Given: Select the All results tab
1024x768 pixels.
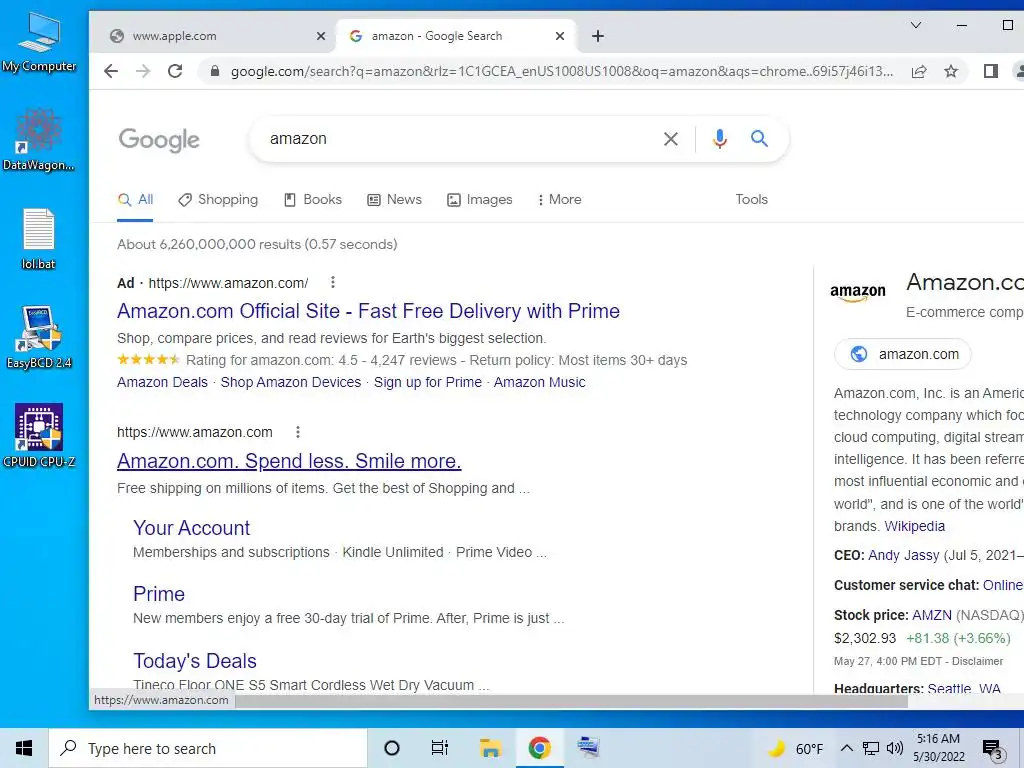Looking at the screenshot, I should (x=135, y=199).
